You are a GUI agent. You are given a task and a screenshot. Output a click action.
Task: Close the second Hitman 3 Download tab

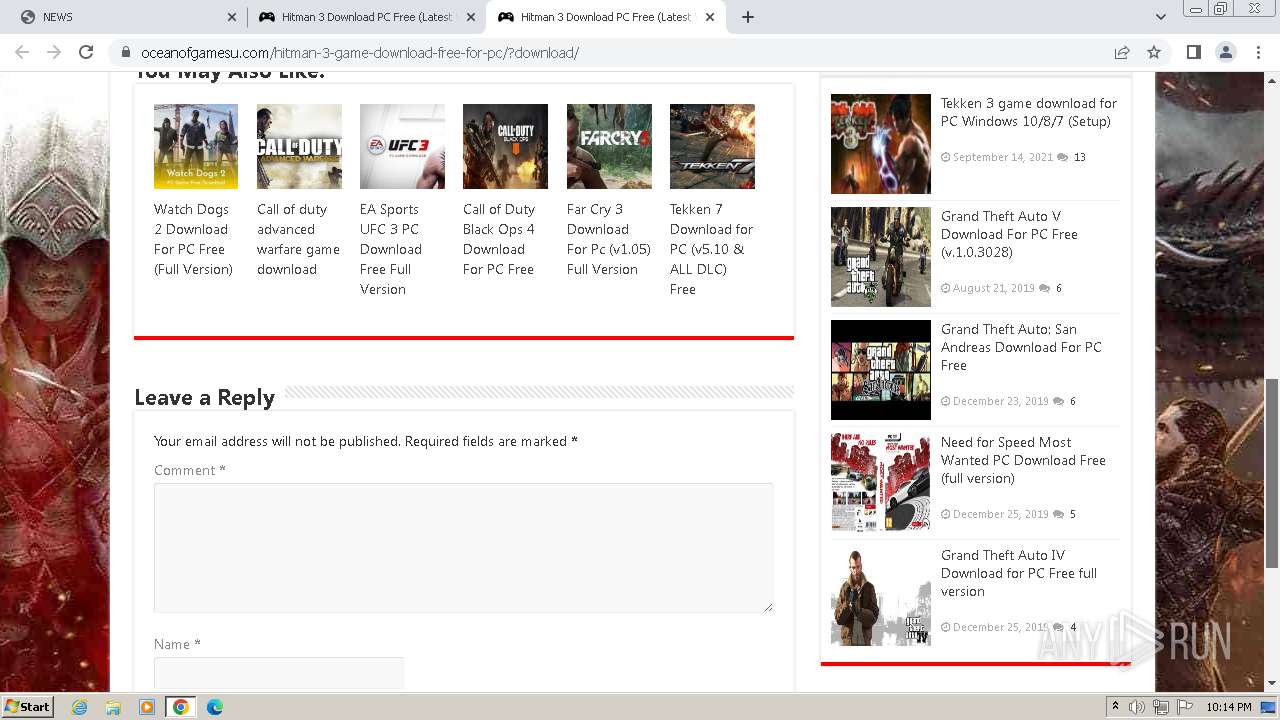[471, 17]
